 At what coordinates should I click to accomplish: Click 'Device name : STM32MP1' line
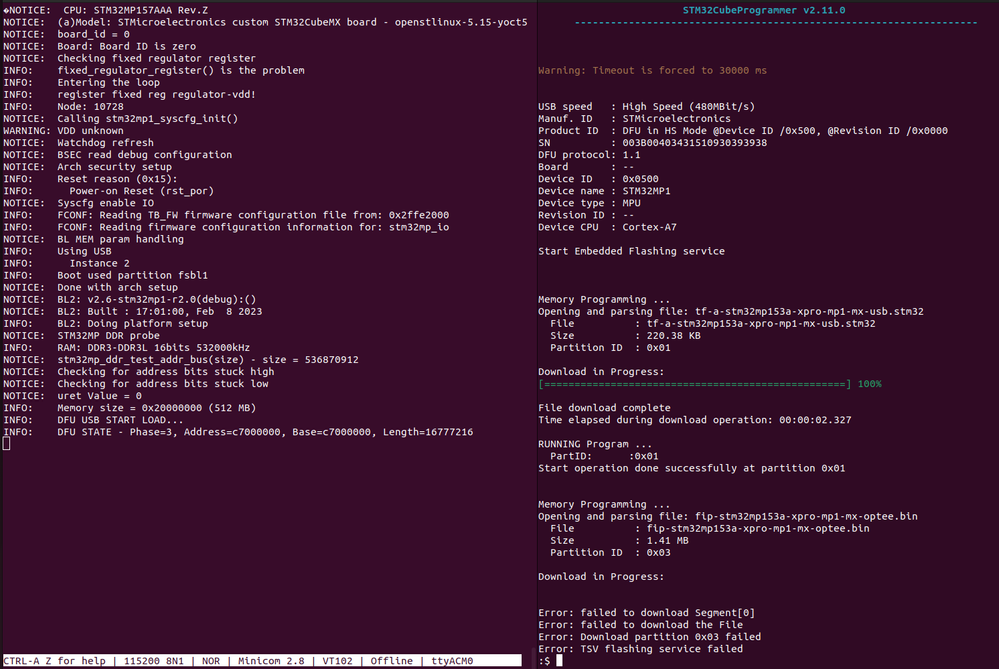tap(604, 191)
